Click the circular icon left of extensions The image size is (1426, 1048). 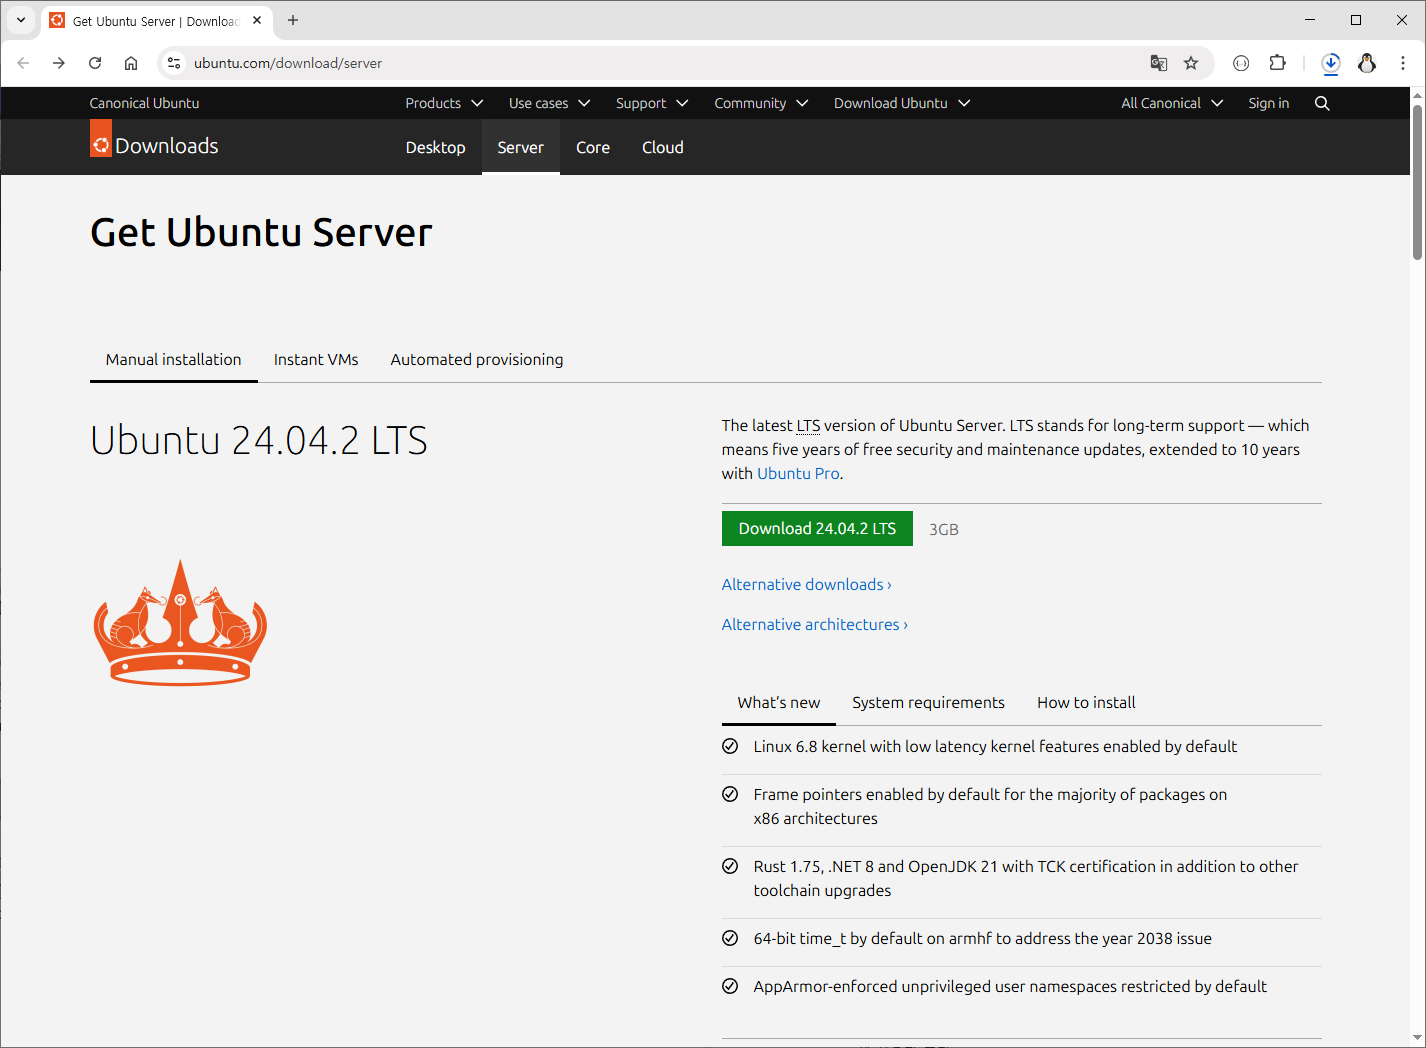pos(1241,63)
